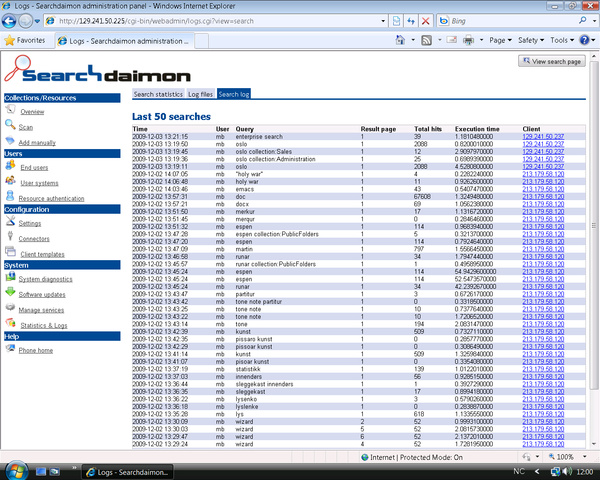Viewport: 600px width, 480px height.
Task: Open Bing search provider dropdown arrow
Action: click(594, 21)
